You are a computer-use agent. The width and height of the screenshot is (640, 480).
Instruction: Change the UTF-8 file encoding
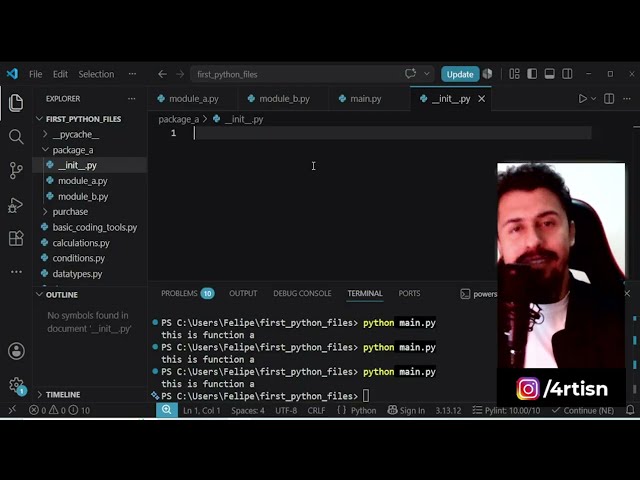286,410
